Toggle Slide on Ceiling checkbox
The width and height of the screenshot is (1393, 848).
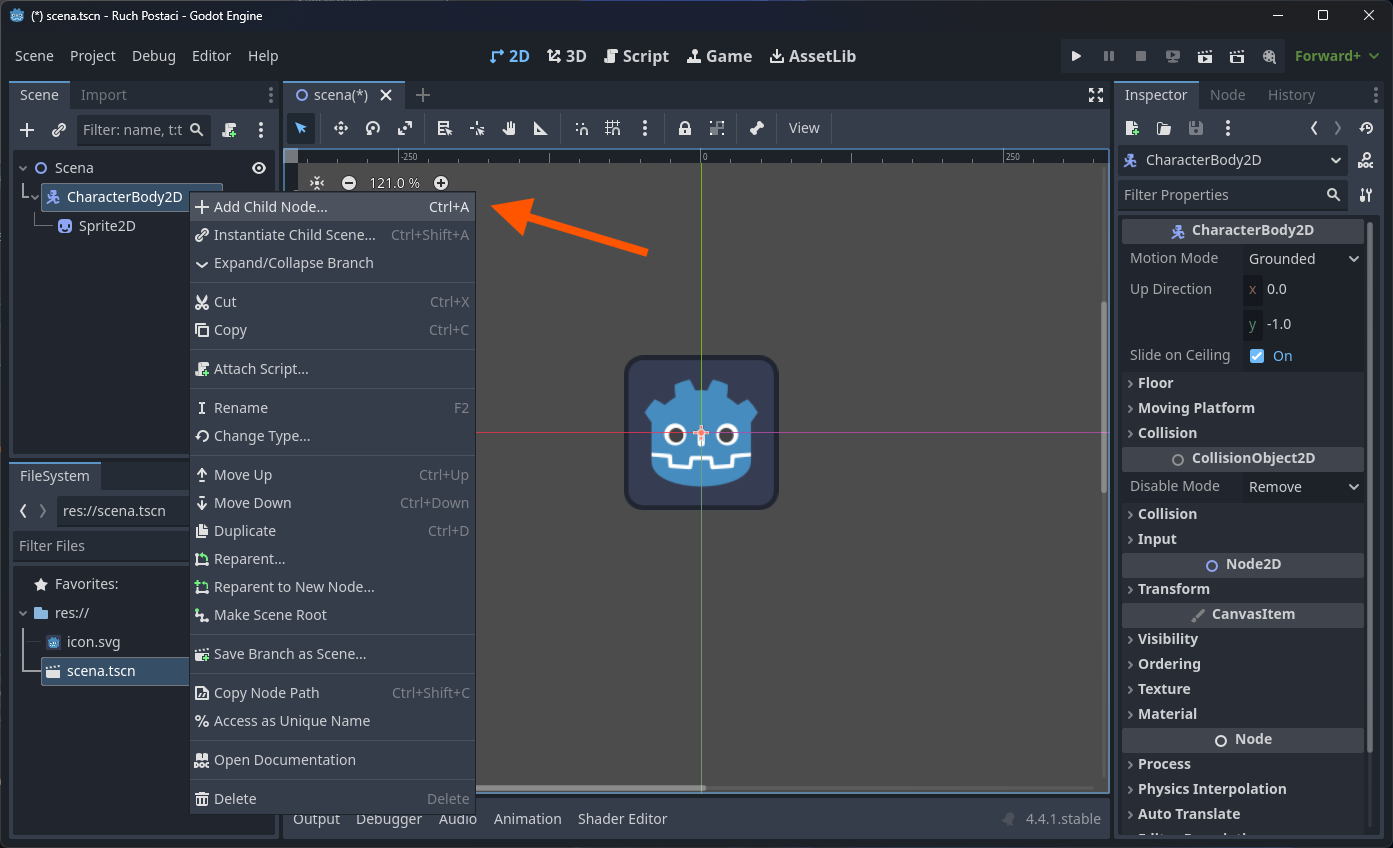click(1257, 356)
